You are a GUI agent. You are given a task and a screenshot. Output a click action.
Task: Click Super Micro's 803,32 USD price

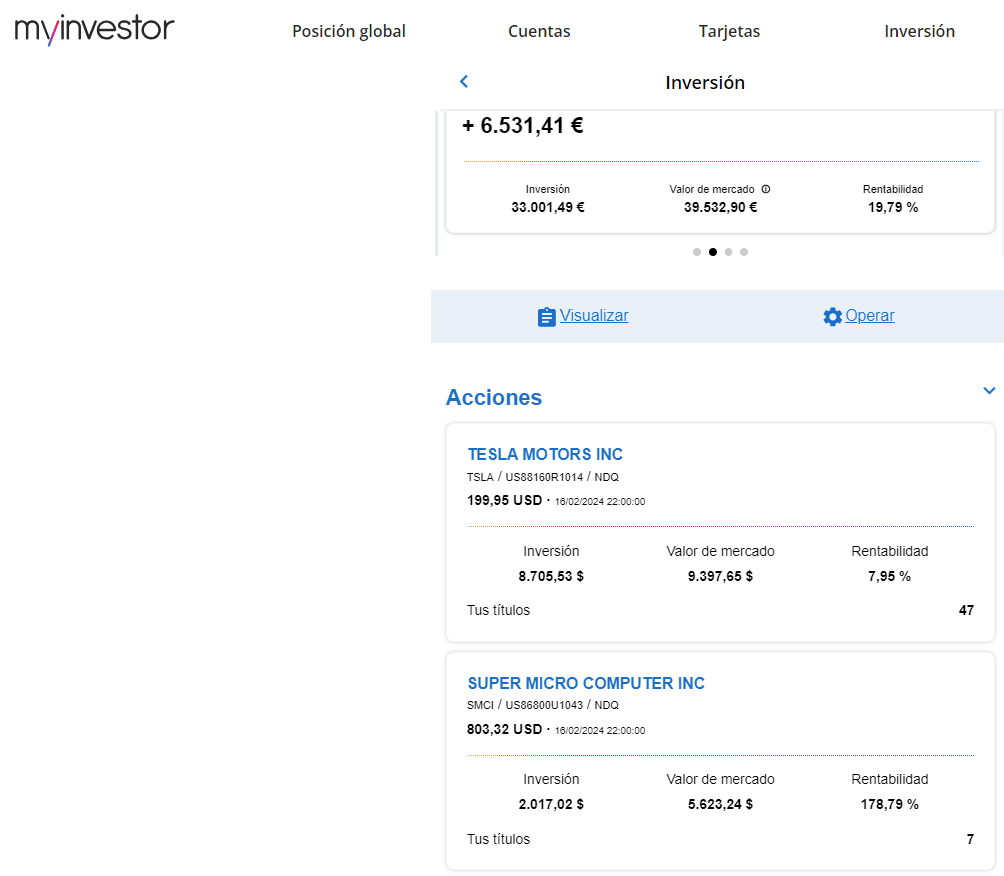point(504,729)
